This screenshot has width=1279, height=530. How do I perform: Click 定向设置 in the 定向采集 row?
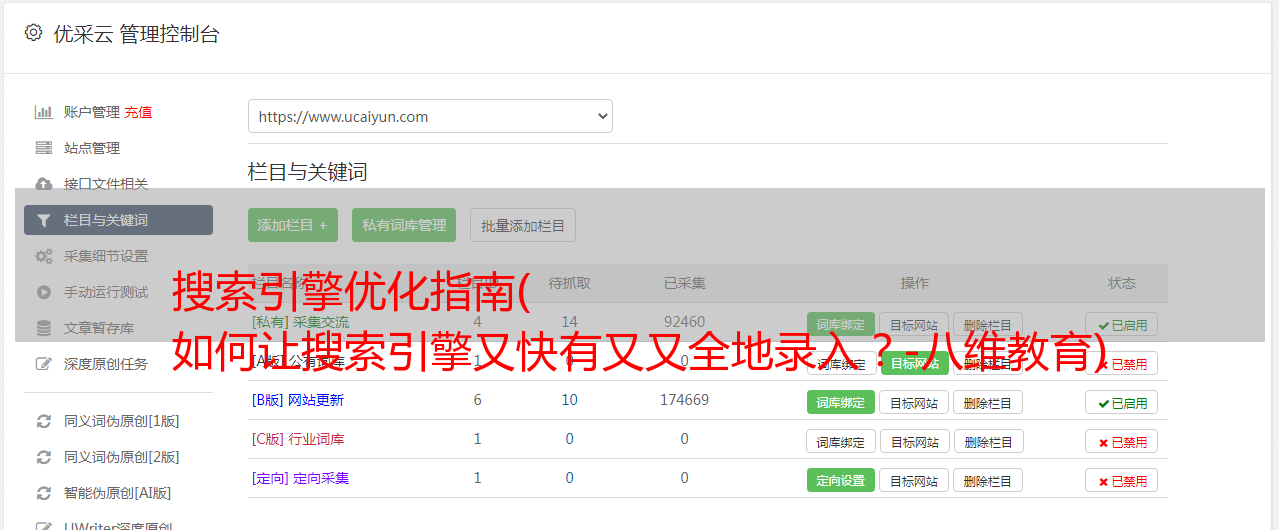841,480
